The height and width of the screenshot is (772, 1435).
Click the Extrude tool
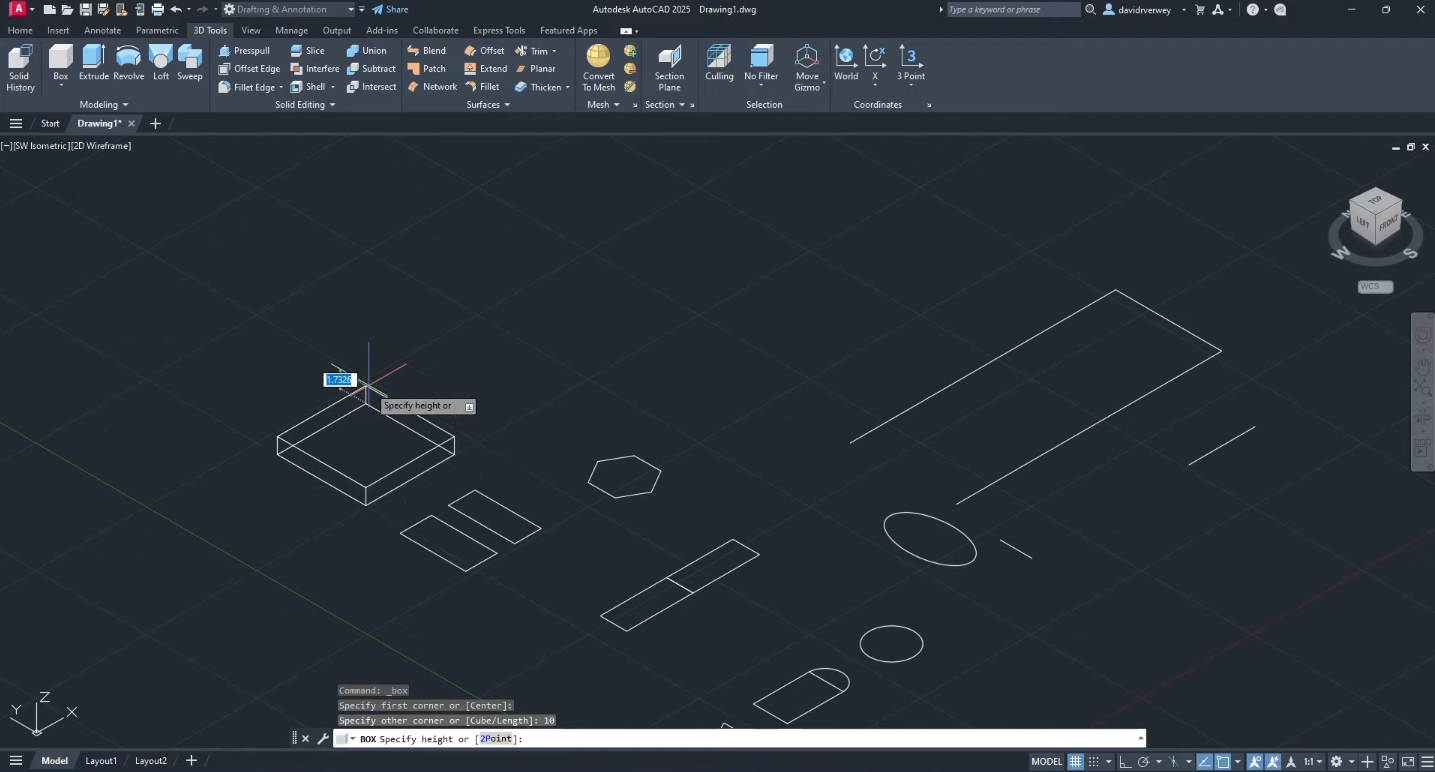coord(94,62)
